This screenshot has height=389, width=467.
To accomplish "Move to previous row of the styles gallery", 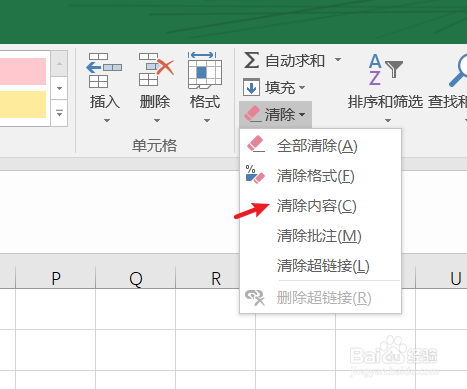I will (59, 64).
